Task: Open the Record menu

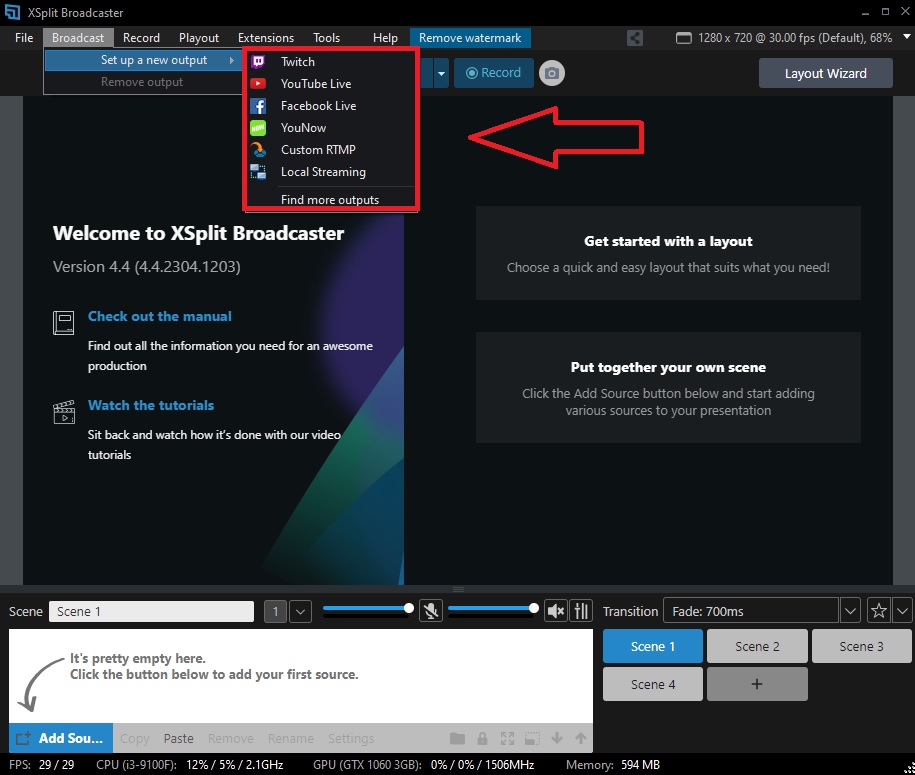Action: 141,38
